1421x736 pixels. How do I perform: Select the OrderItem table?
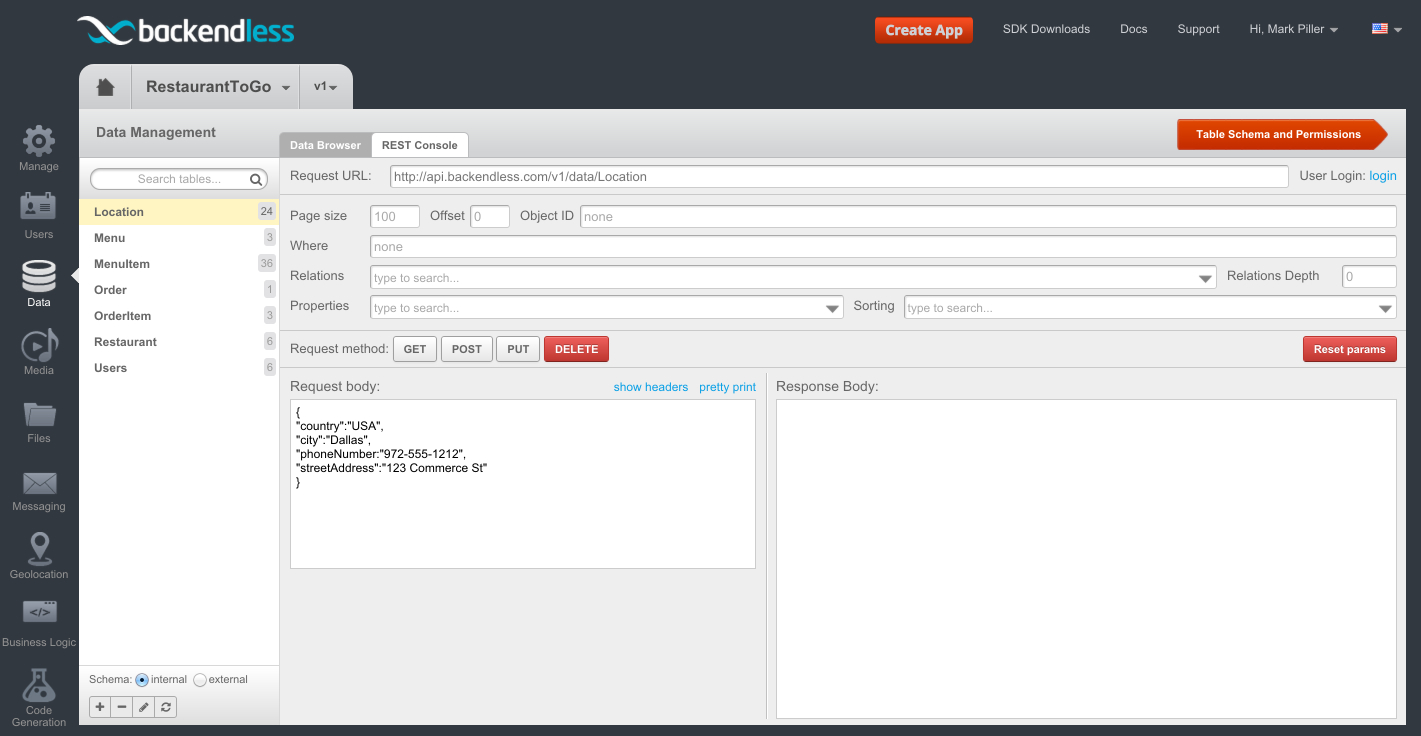point(179,316)
